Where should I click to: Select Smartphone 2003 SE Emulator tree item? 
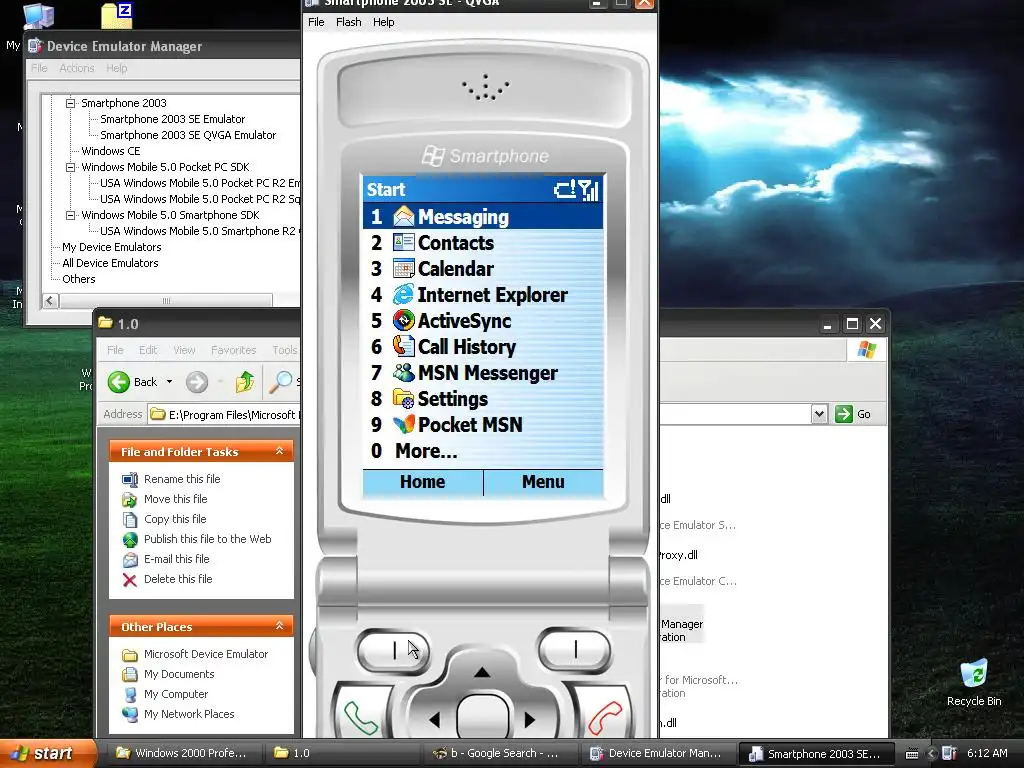click(172, 120)
